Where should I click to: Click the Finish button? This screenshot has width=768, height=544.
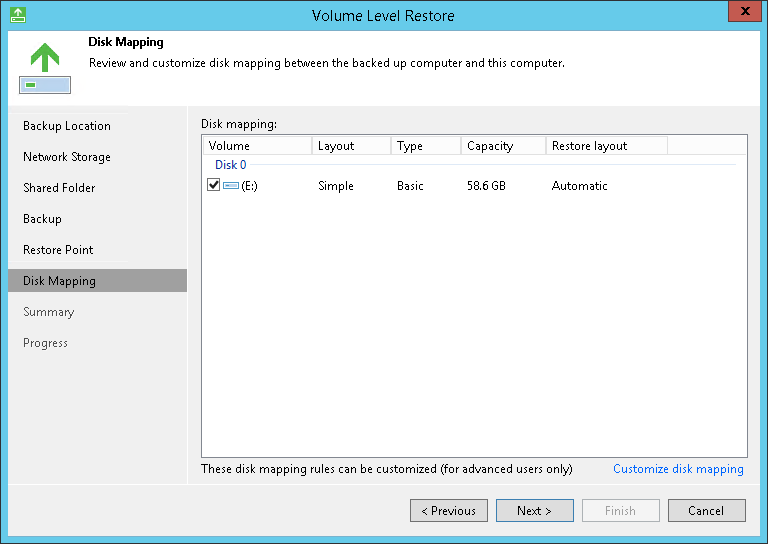pos(621,511)
